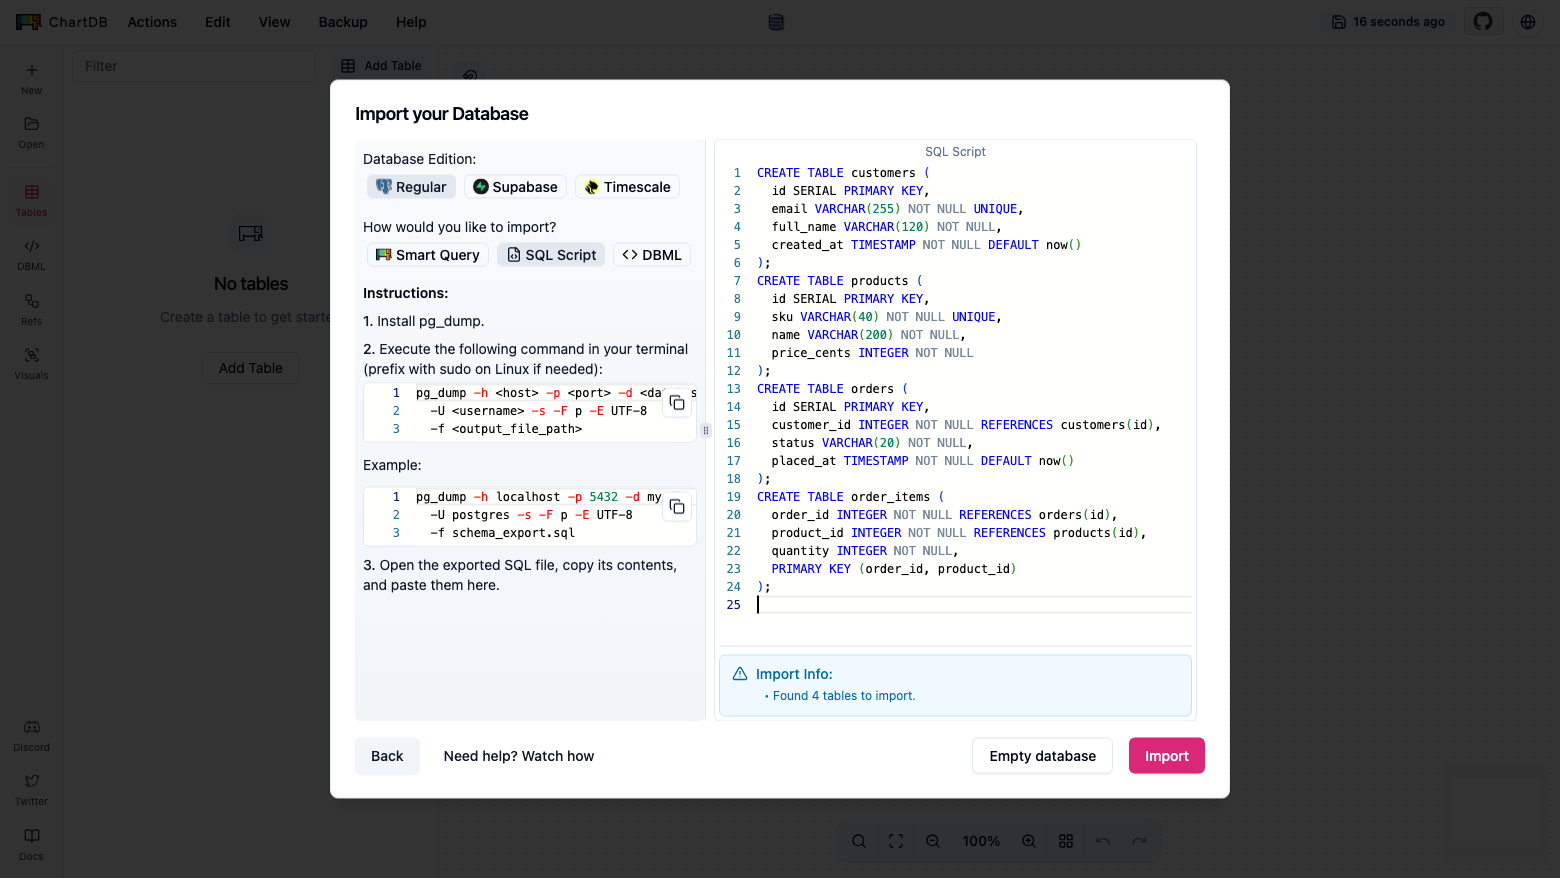Click Add Table button in empty state

pos(251,368)
